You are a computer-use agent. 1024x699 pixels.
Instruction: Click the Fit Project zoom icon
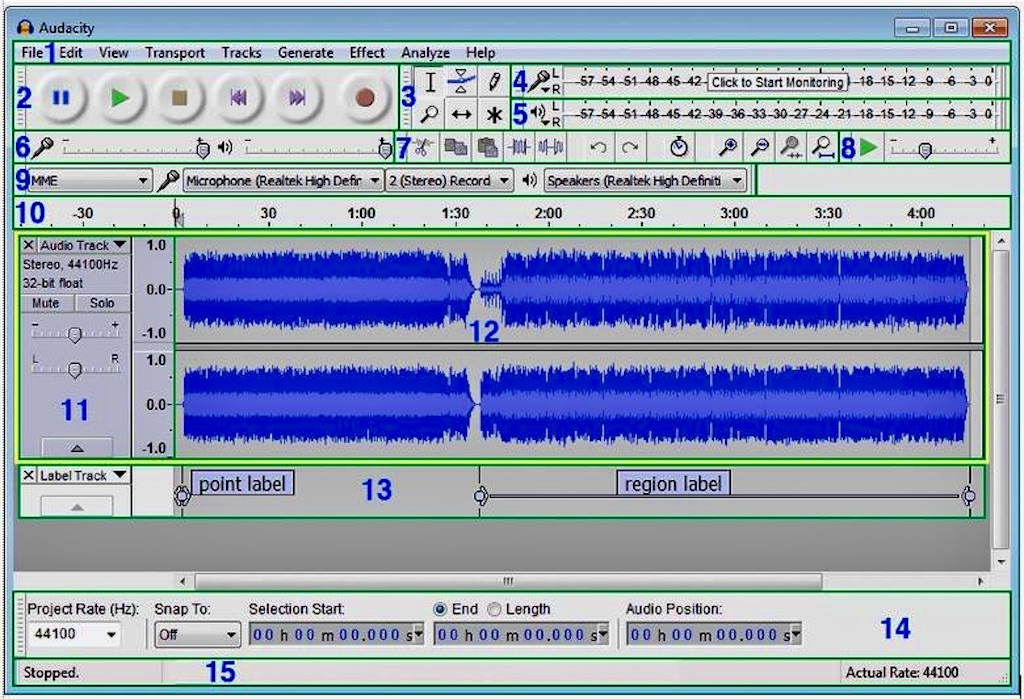pyautogui.click(x=823, y=147)
